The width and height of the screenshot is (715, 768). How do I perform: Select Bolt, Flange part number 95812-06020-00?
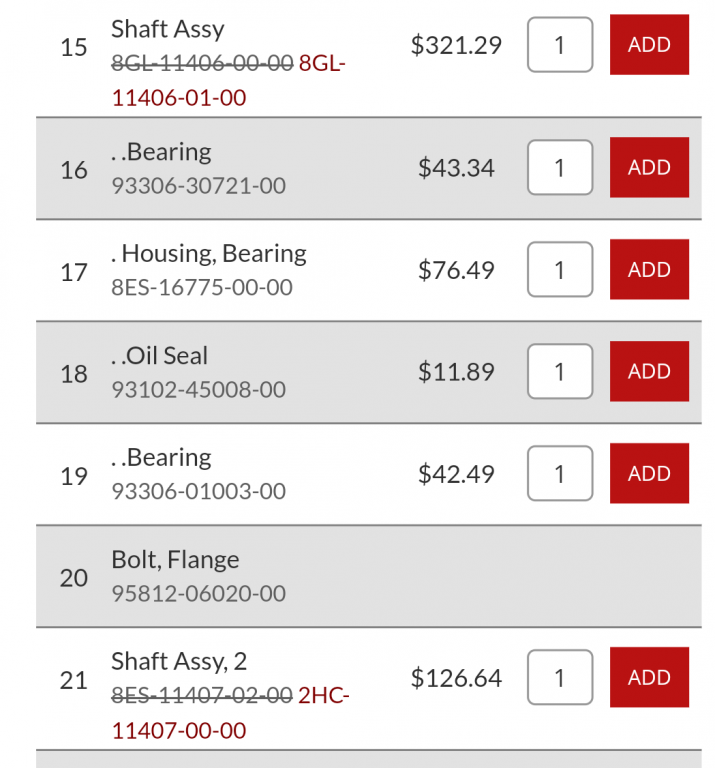tap(198, 594)
